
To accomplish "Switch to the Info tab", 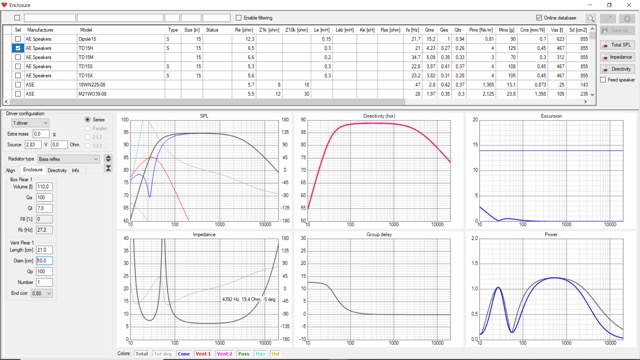I will [76, 170].
